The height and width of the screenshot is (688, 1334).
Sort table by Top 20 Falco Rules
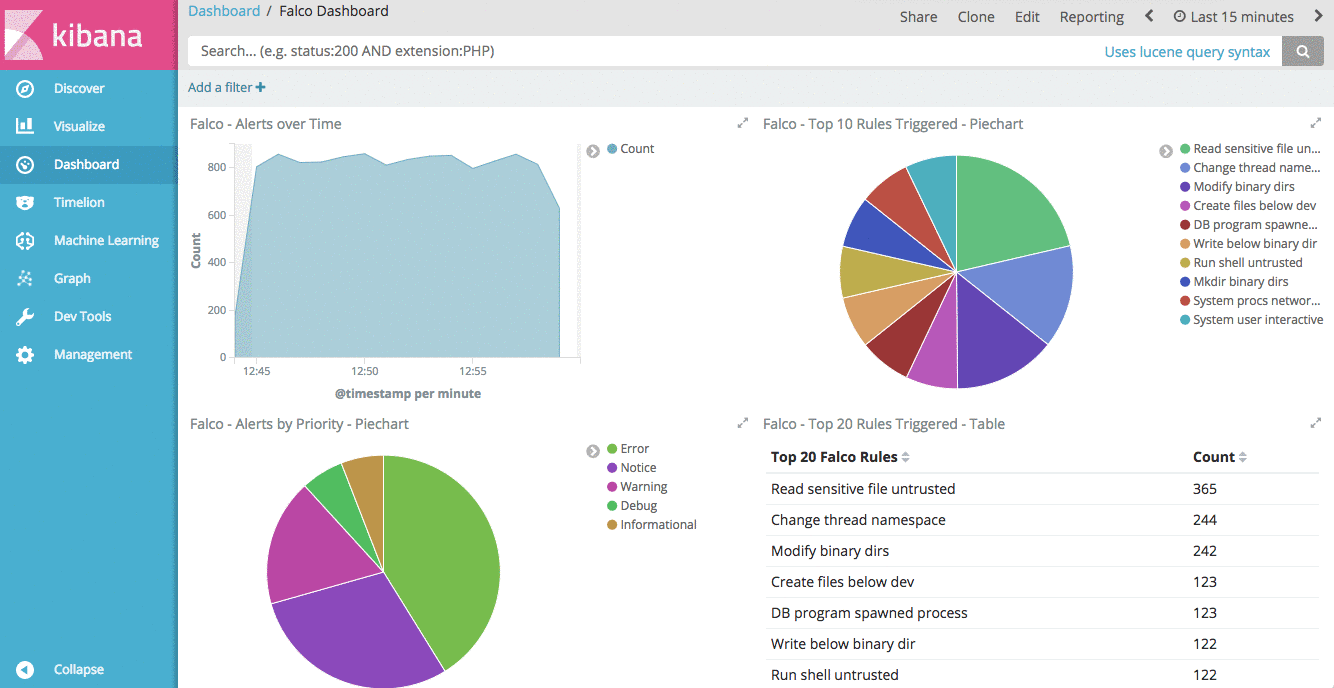tap(840, 457)
